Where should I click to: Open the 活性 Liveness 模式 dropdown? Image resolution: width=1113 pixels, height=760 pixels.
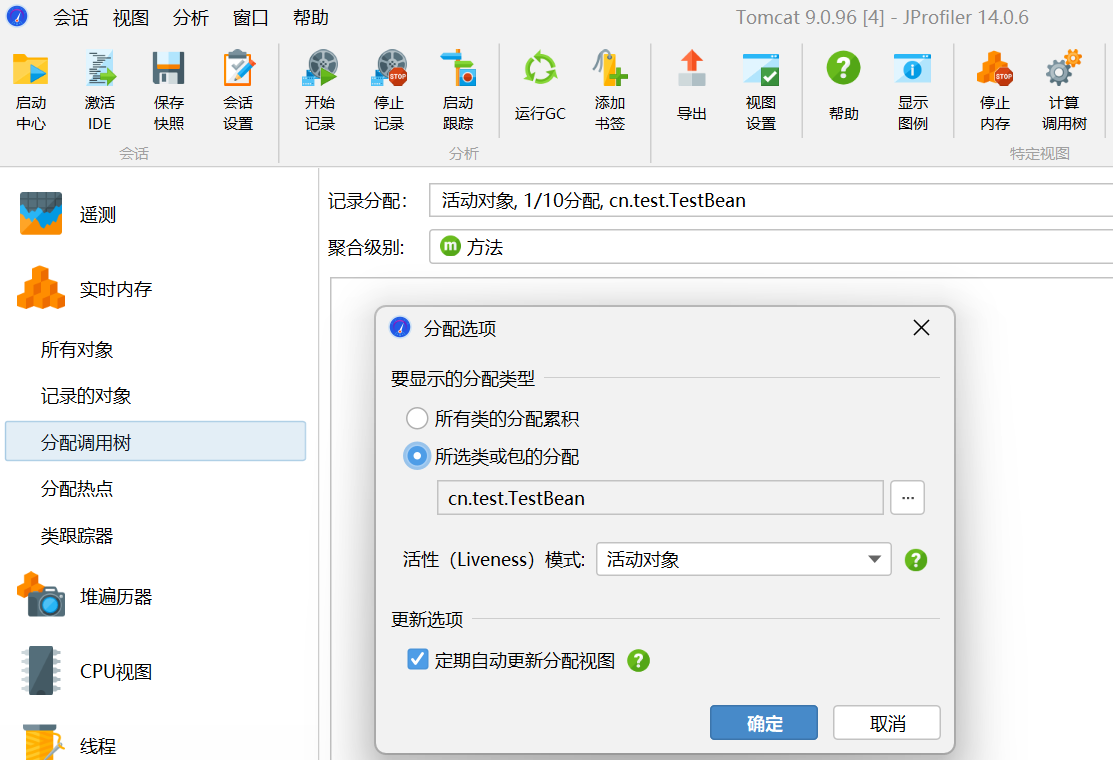[743, 559]
